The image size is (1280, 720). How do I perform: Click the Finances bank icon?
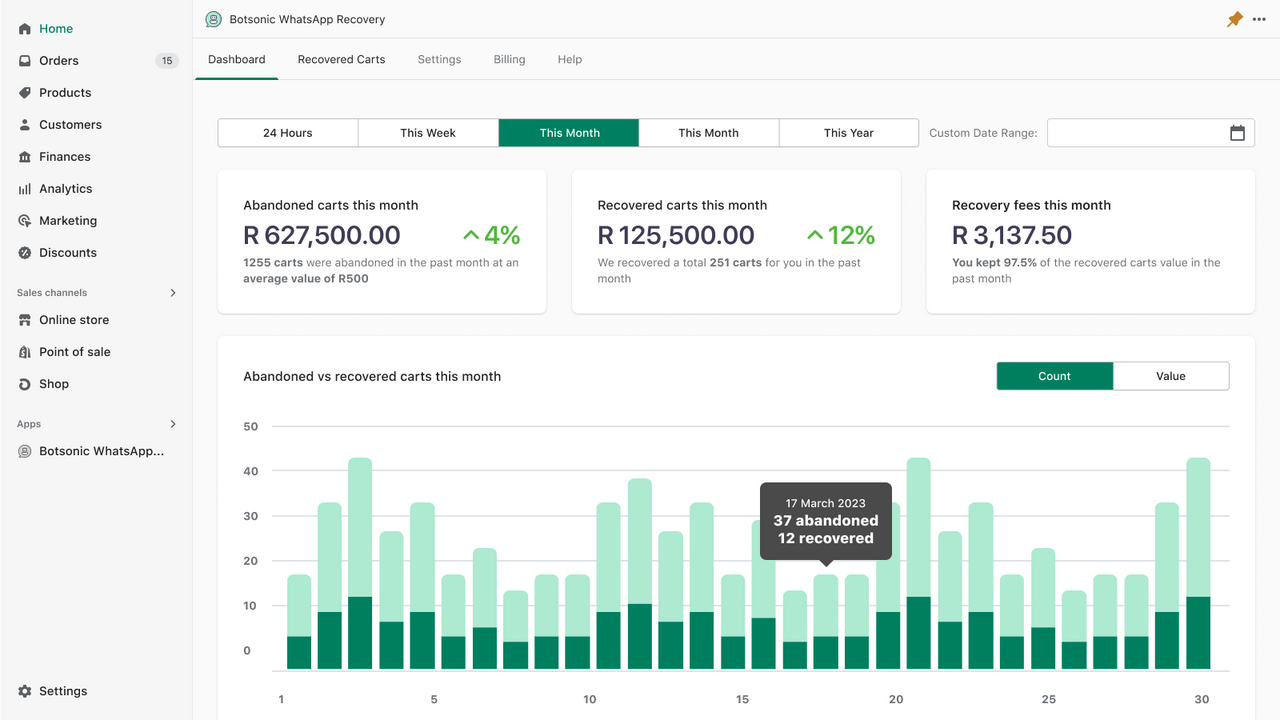(x=25, y=157)
